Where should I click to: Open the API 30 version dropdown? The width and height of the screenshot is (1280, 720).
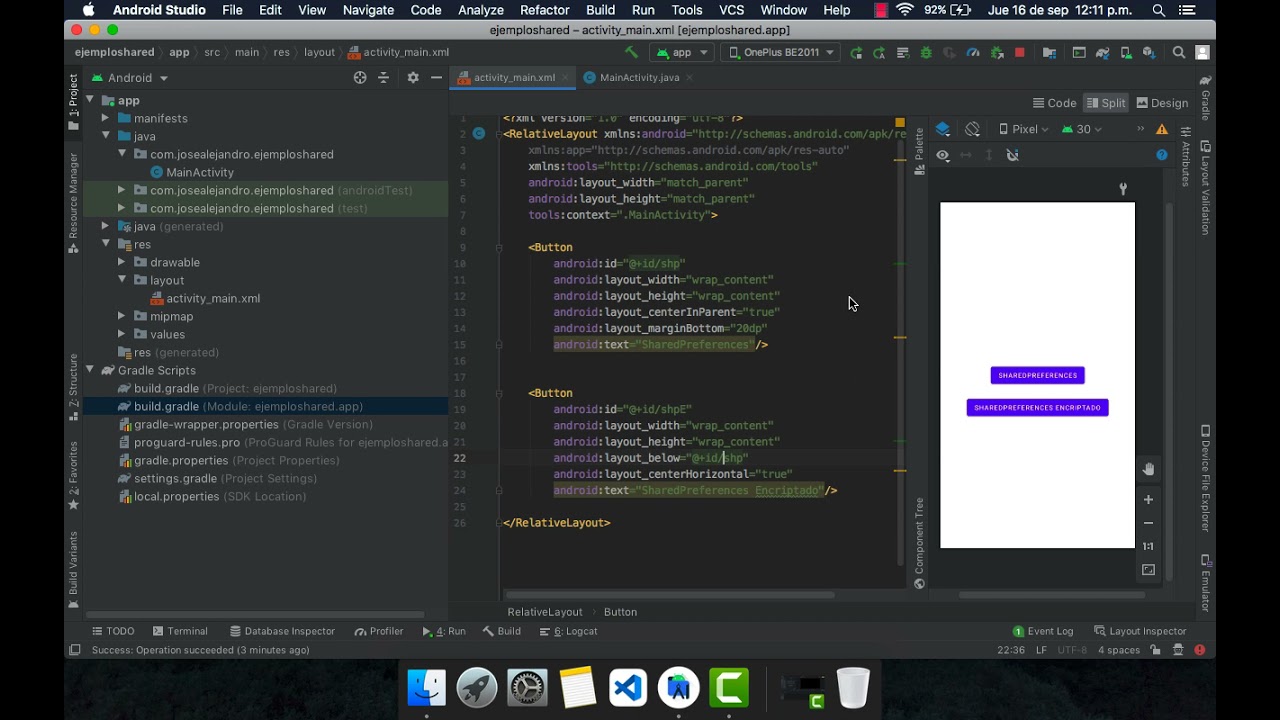coord(1082,129)
